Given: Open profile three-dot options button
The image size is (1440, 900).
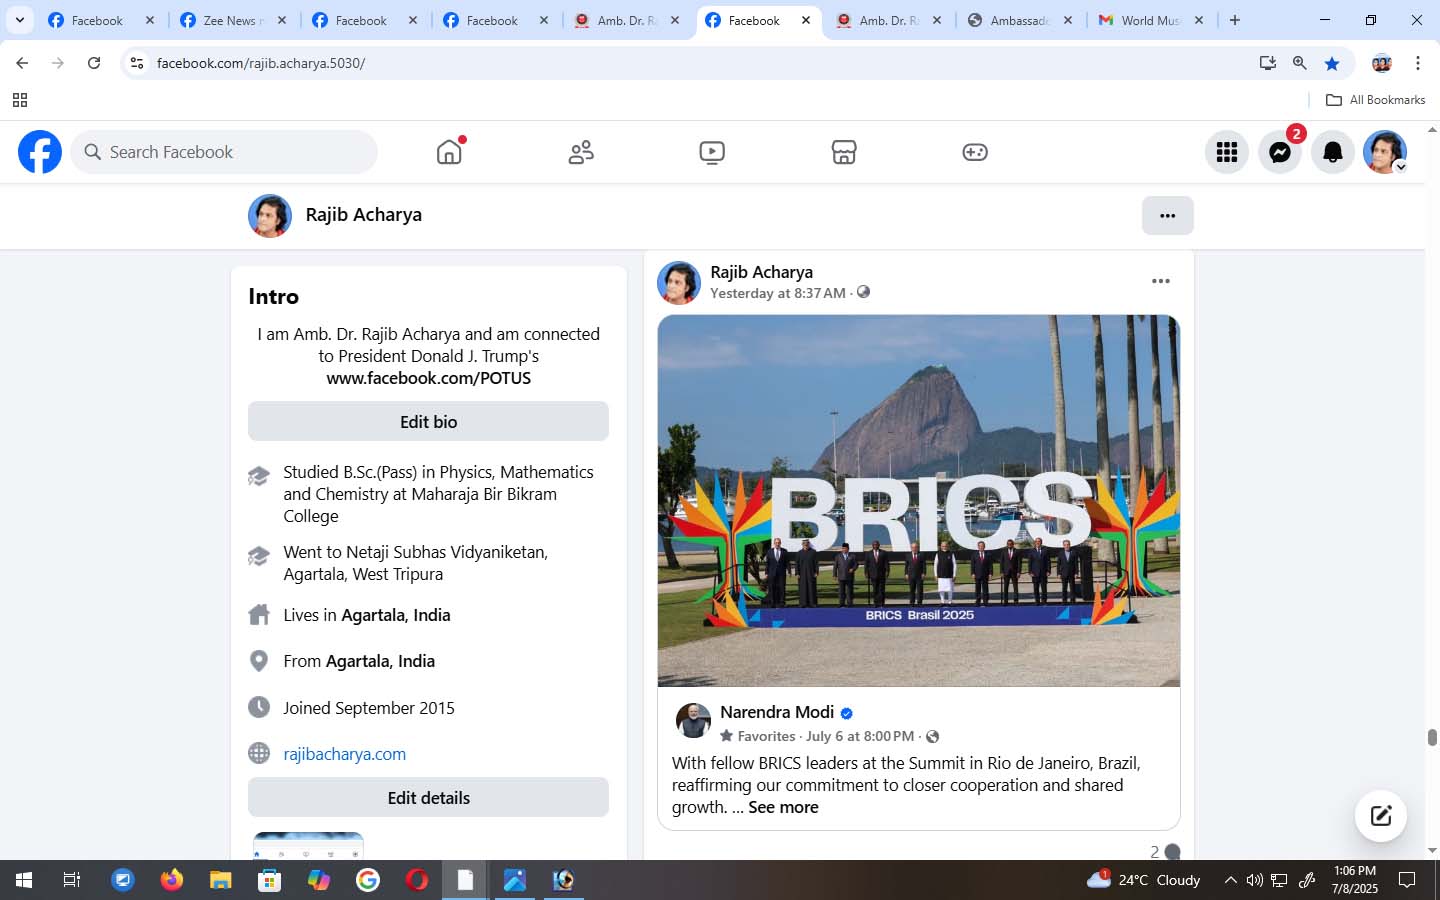Looking at the screenshot, I should point(1167,215).
